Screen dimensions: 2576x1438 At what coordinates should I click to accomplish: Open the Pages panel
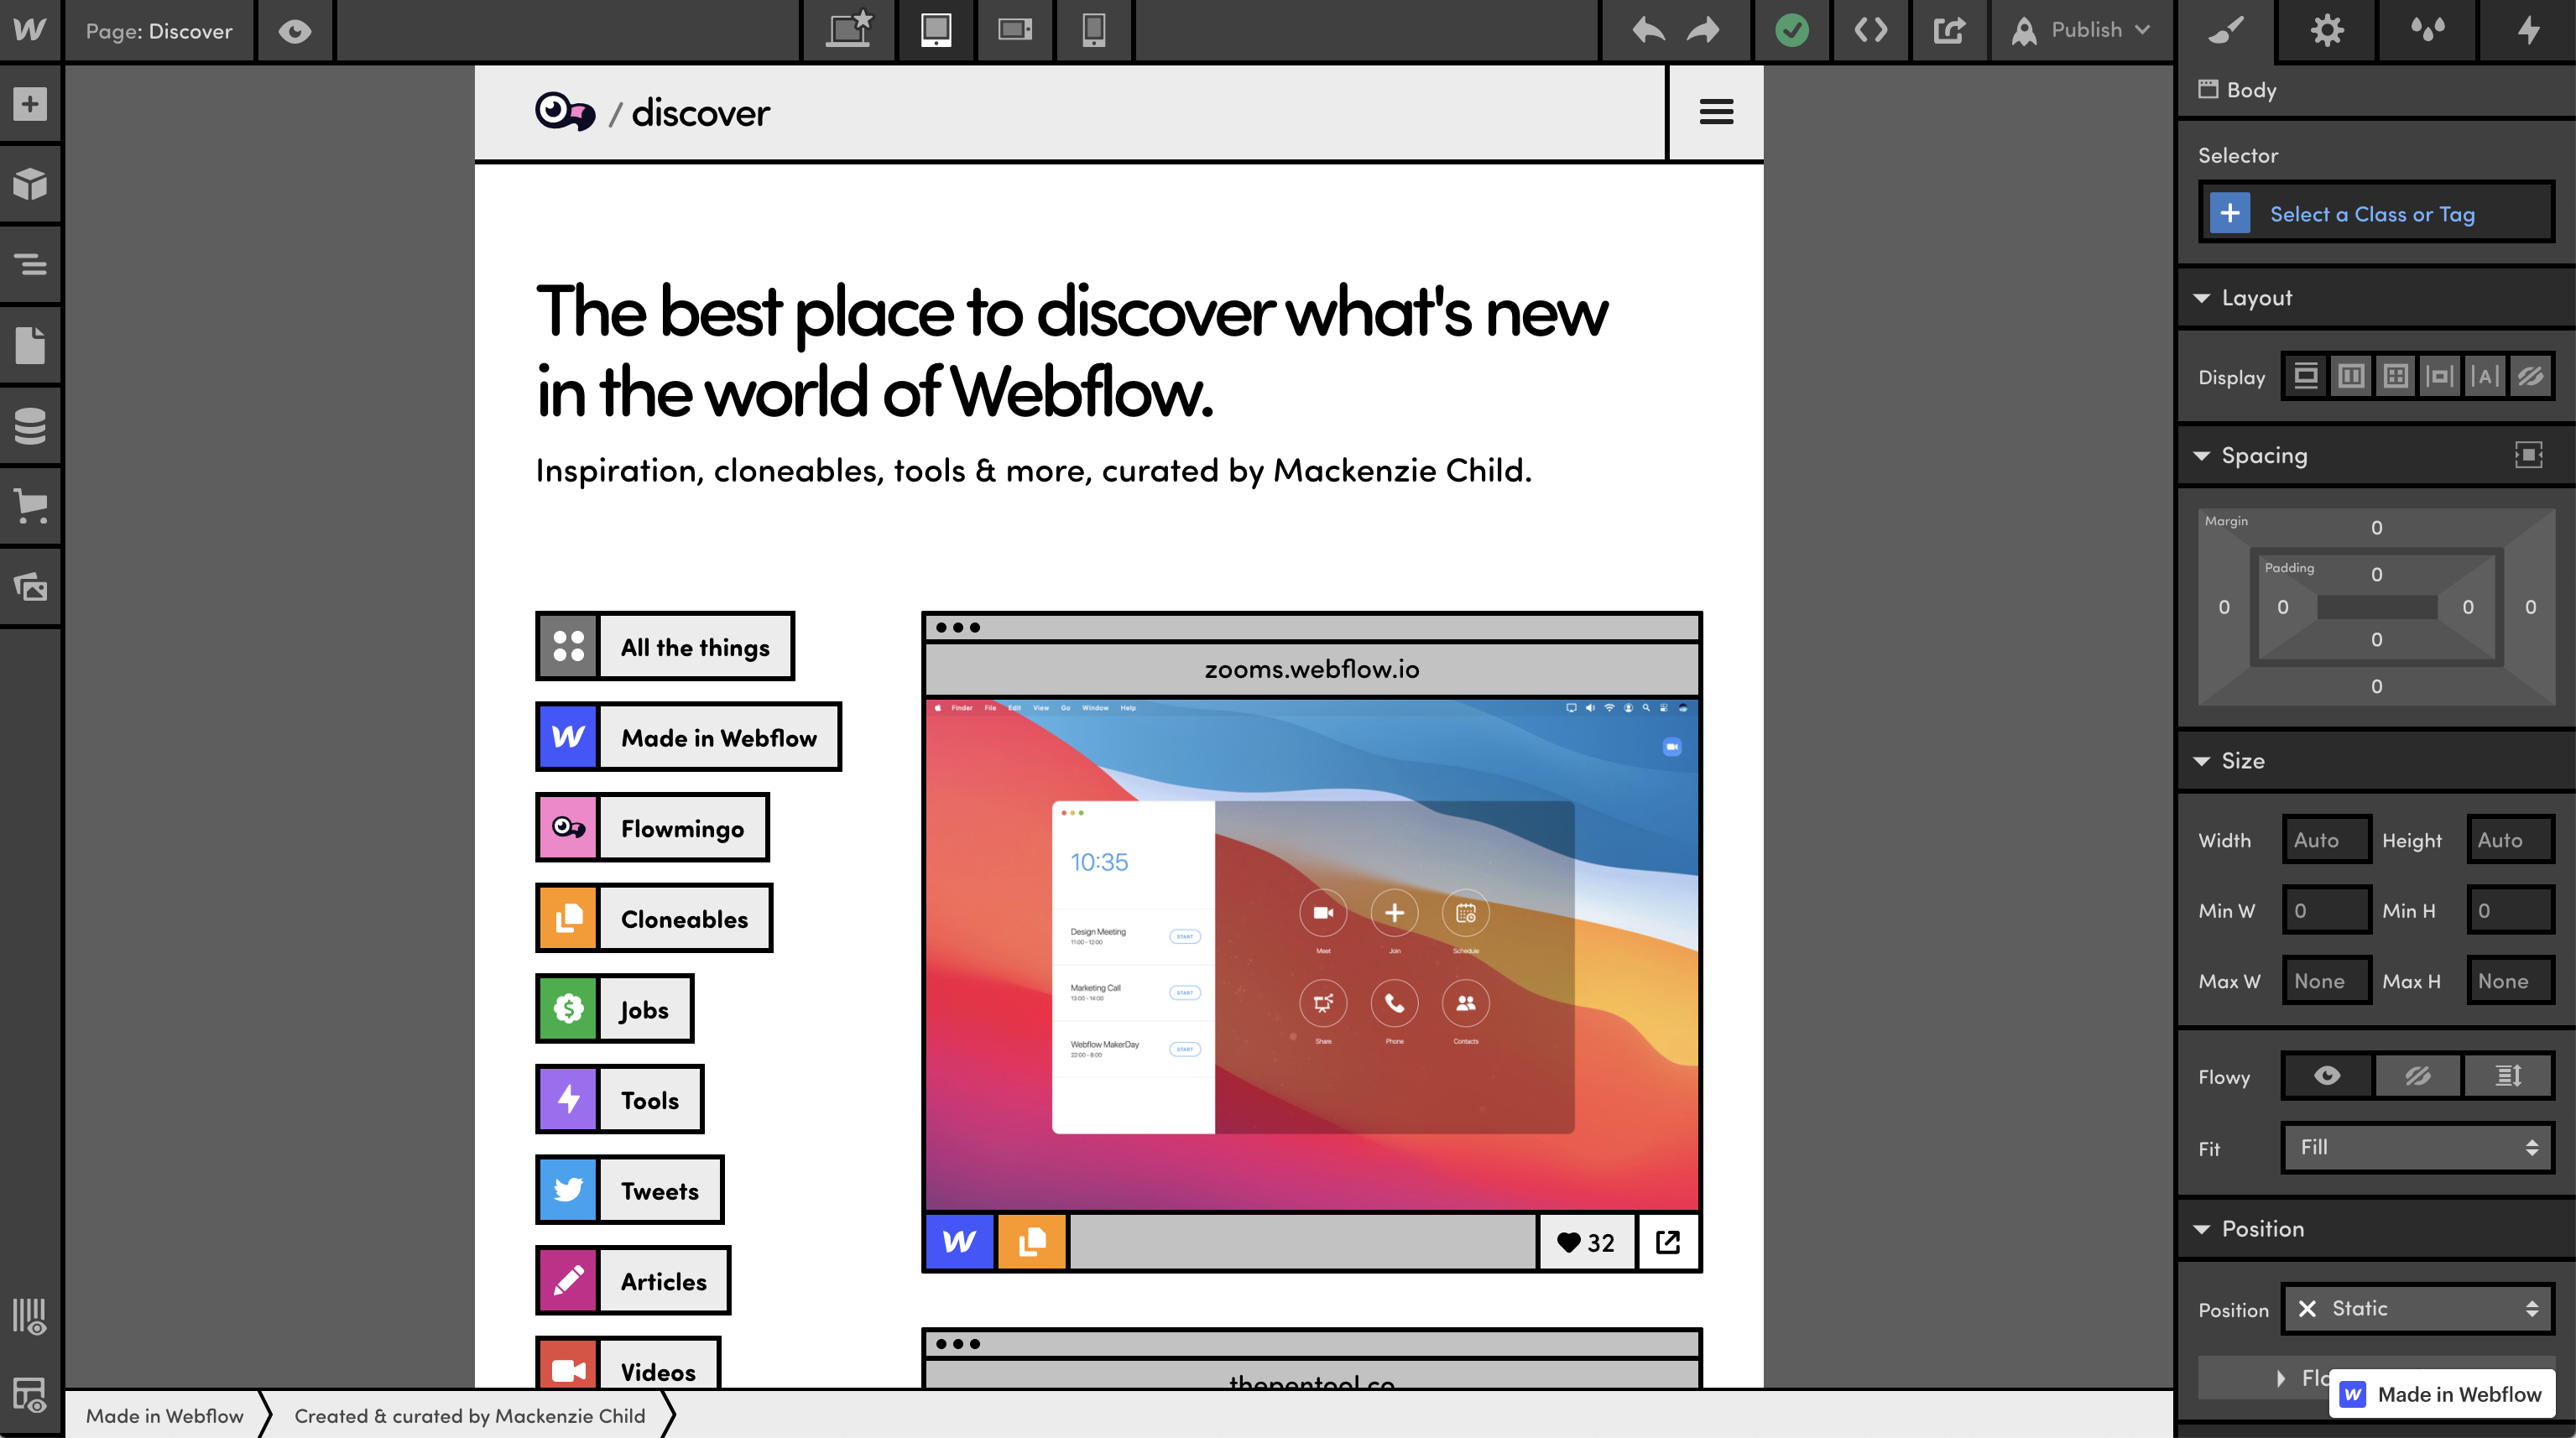(30, 343)
